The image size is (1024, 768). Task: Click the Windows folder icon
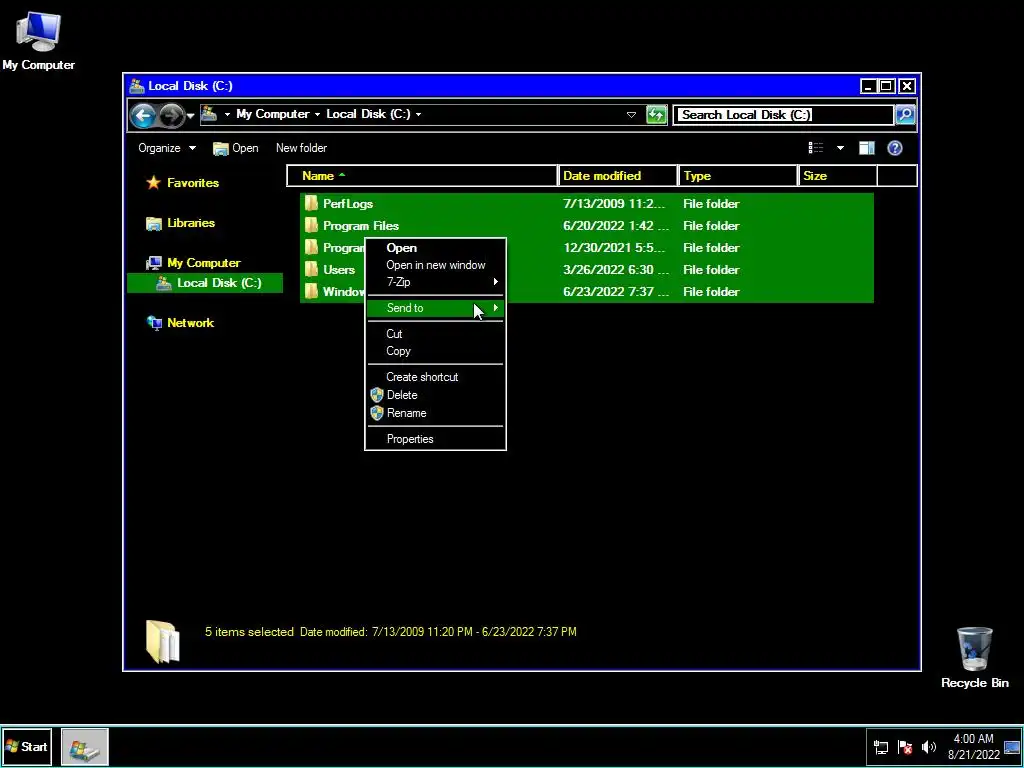(x=312, y=291)
